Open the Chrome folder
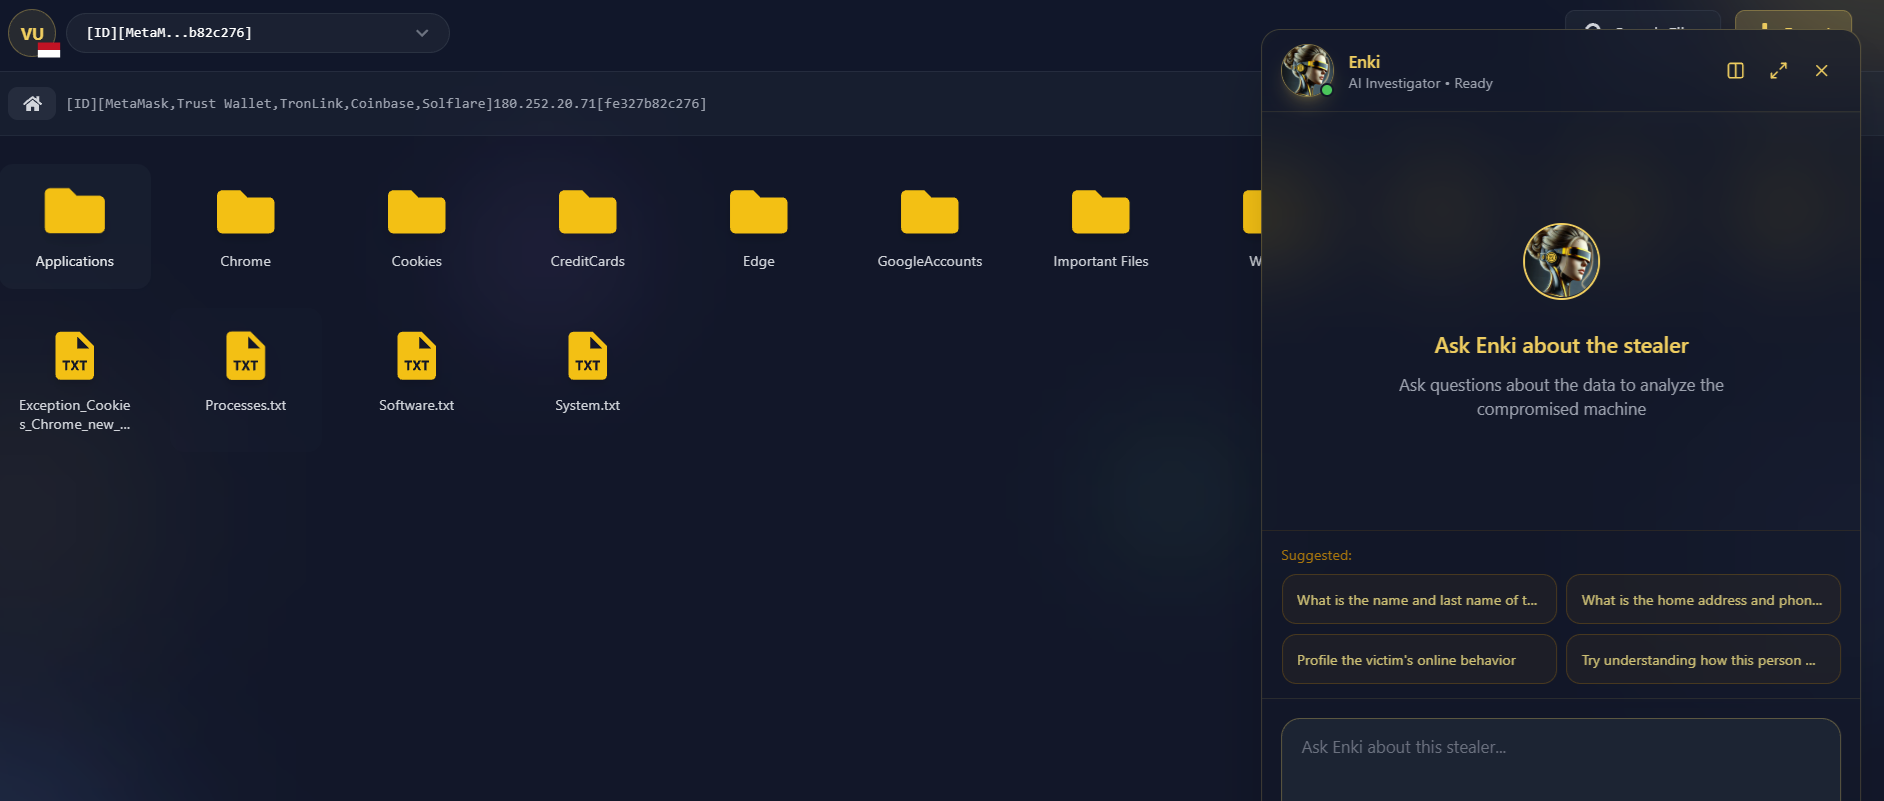The width and height of the screenshot is (1884, 801). (246, 227)
